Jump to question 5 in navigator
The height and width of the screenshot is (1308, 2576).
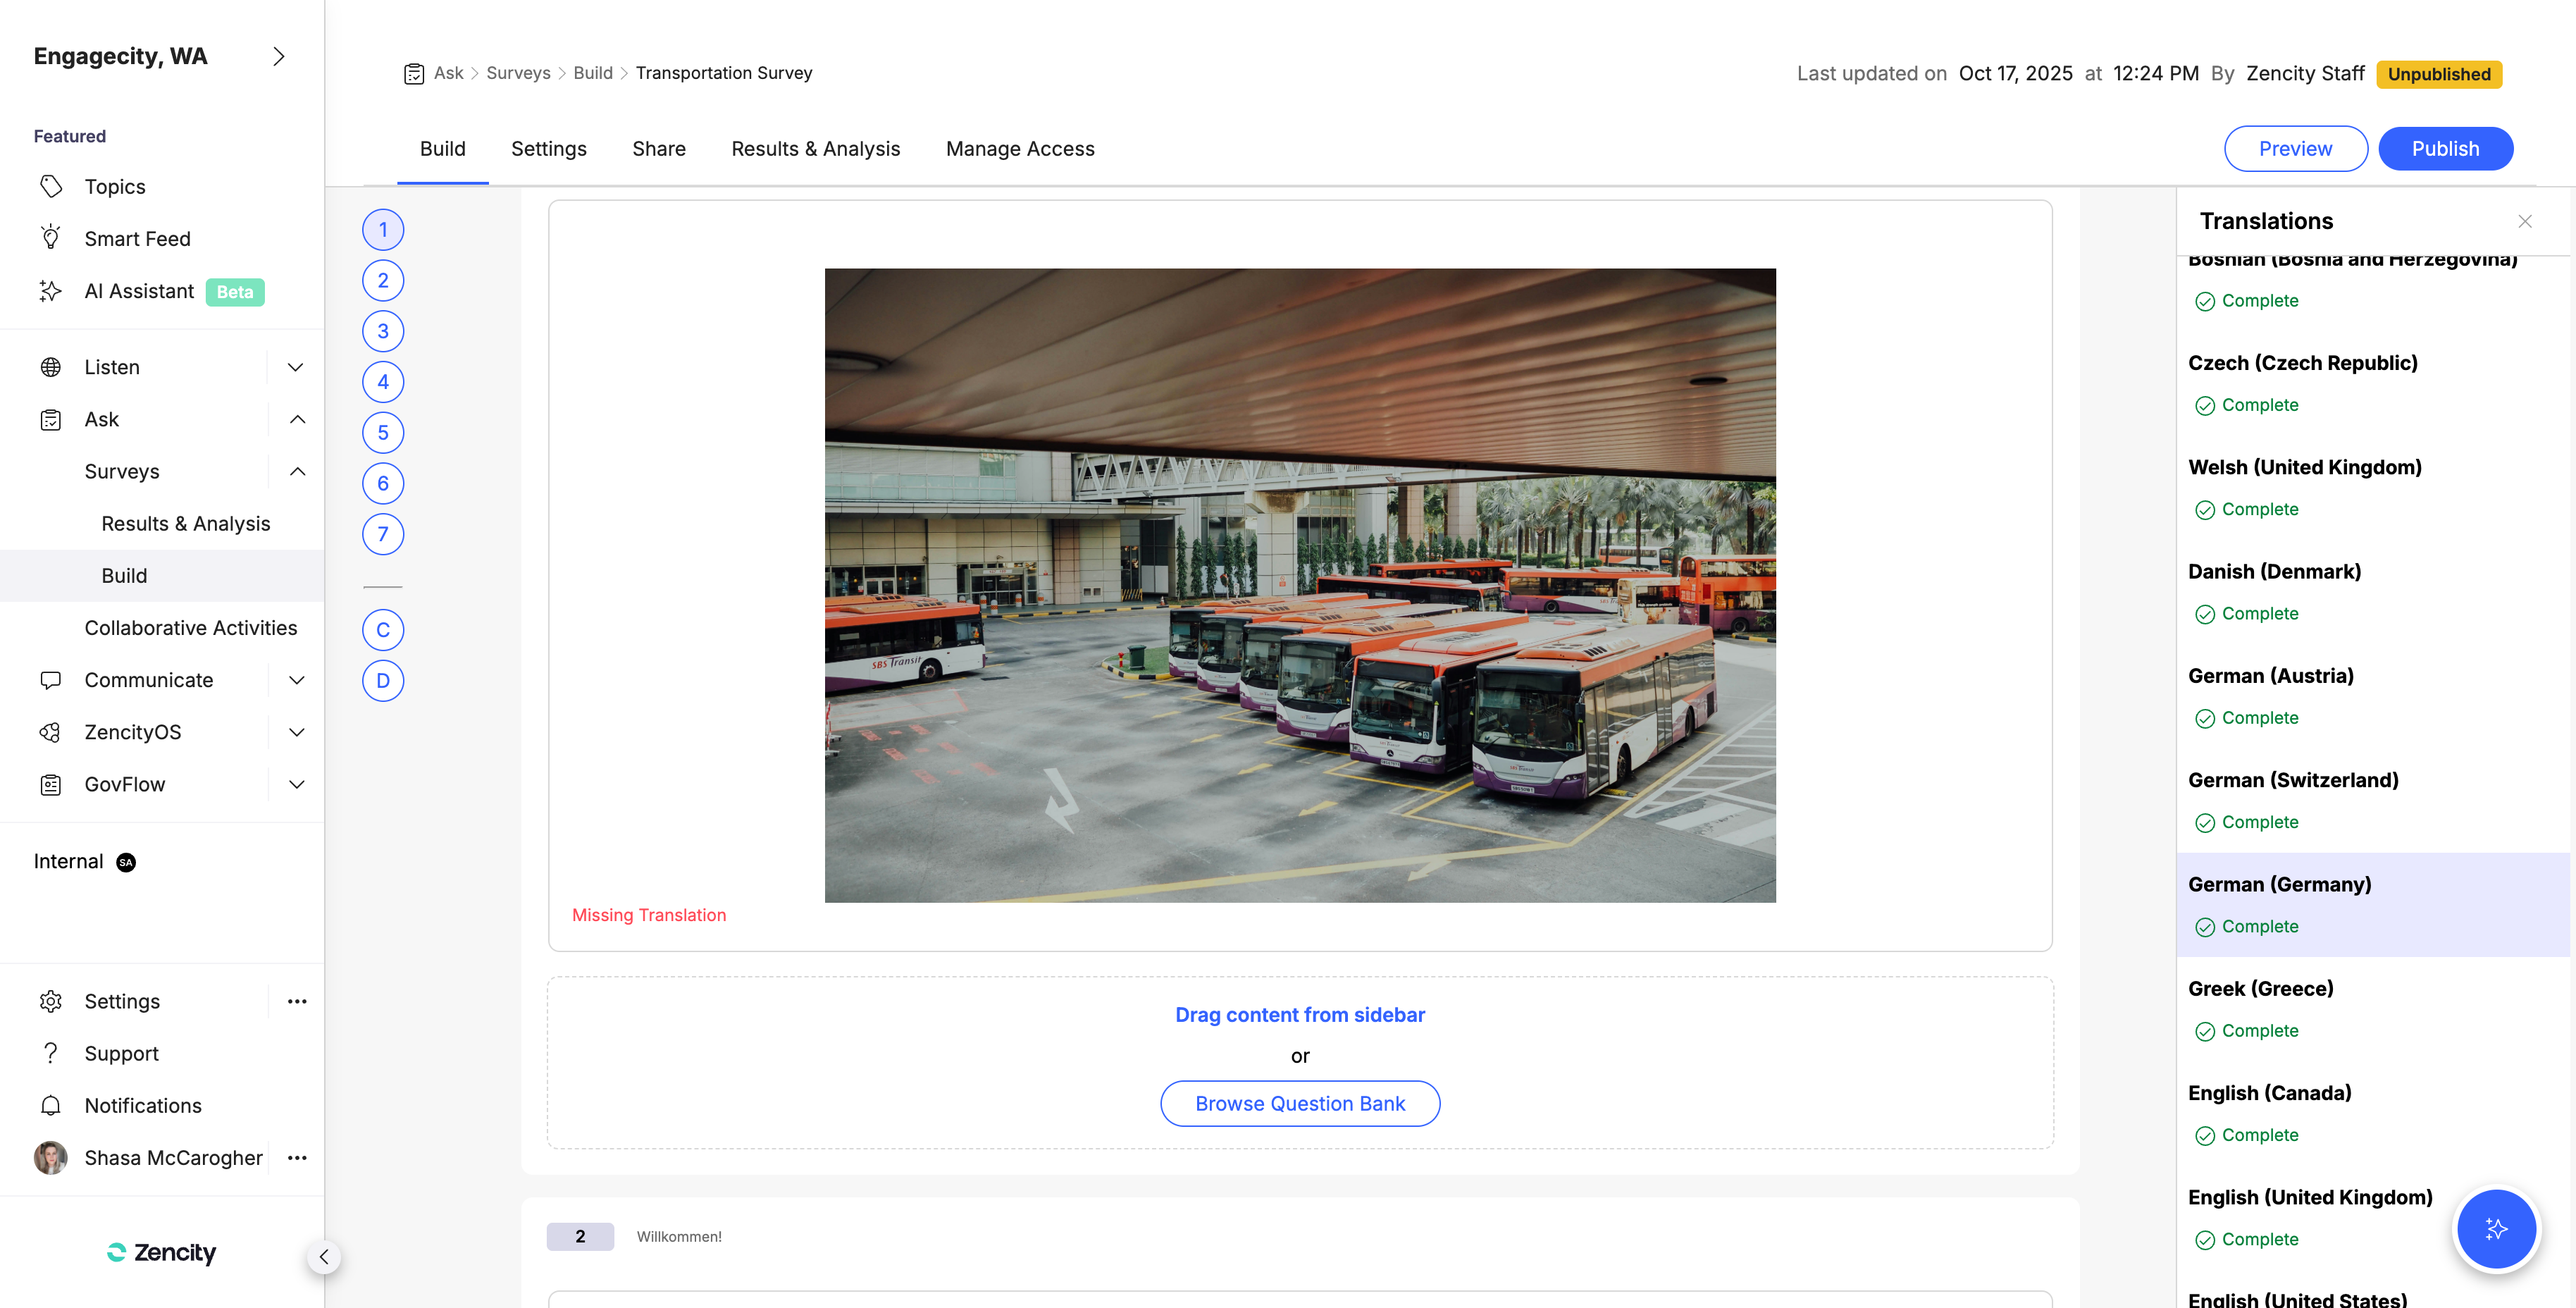click(x=383, y=433)
